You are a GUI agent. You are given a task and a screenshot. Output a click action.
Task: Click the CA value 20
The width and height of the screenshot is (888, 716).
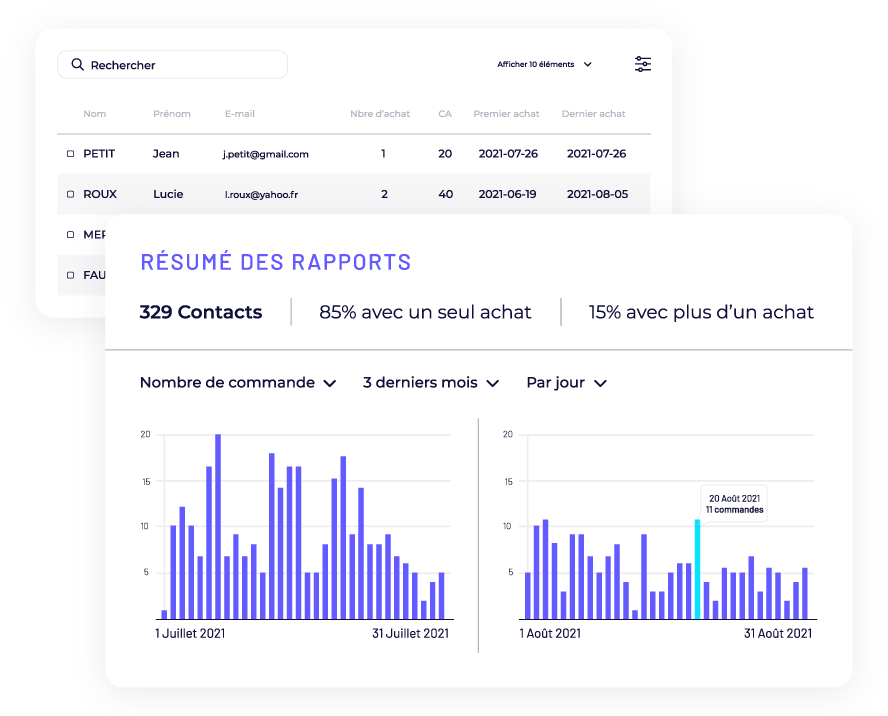pos(445,154)
